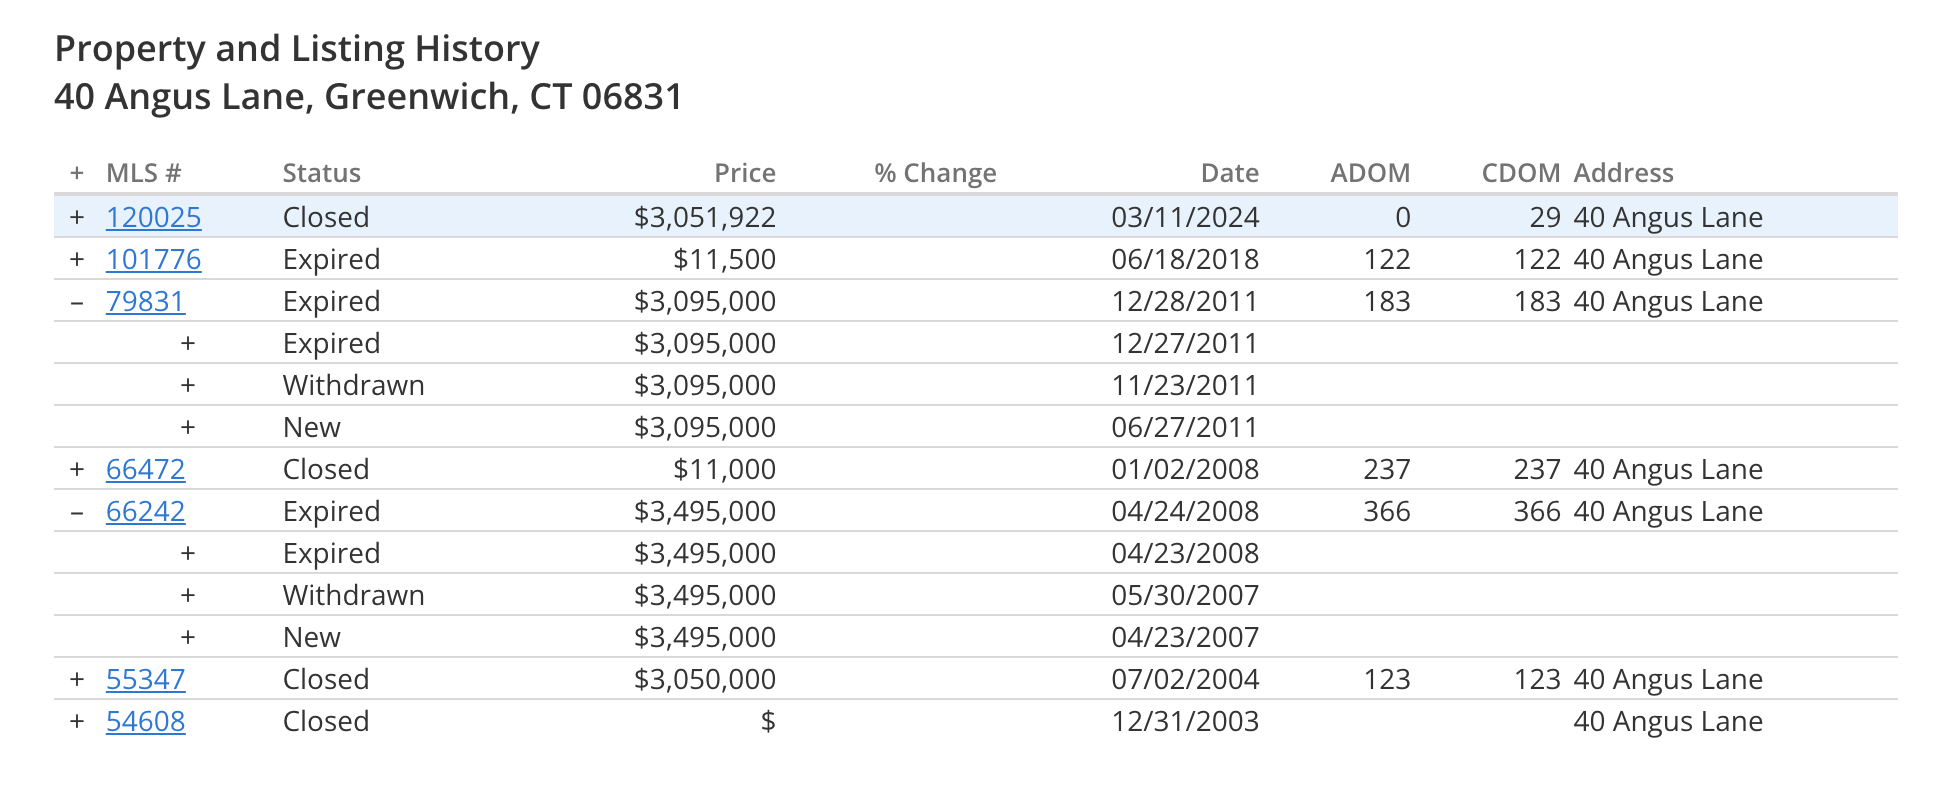Screen dimensions: 1954x796
Task: Expand the New 06/27/2011 sub-entry
Action: click(x=188, y=427)
